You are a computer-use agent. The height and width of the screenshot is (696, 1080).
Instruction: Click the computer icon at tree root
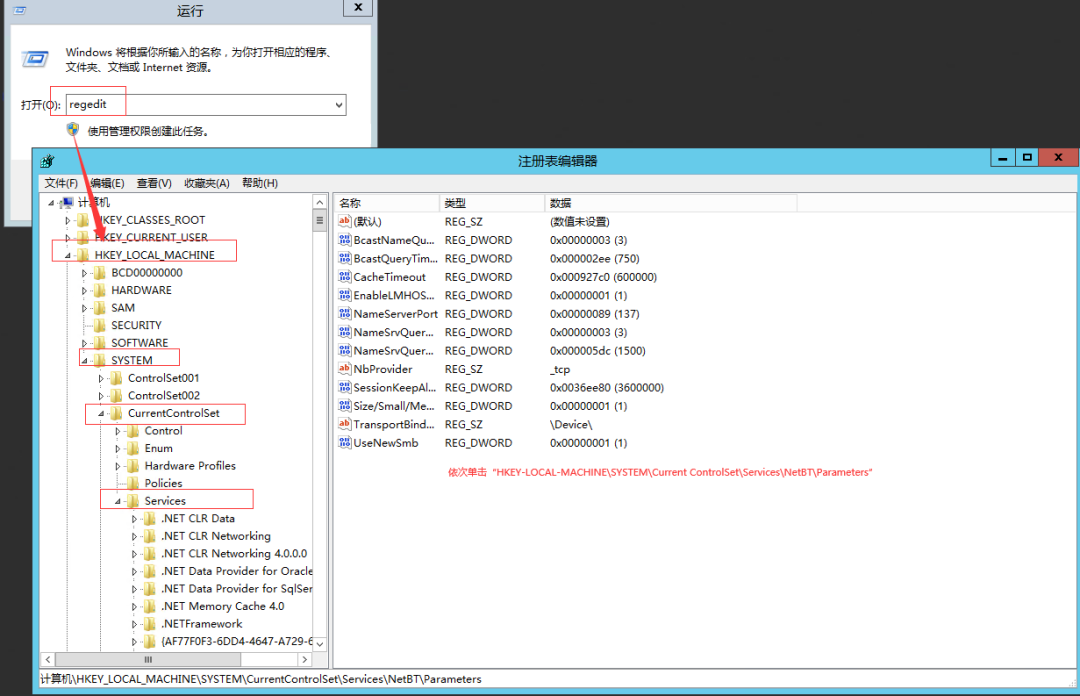(x=67, y=203)
